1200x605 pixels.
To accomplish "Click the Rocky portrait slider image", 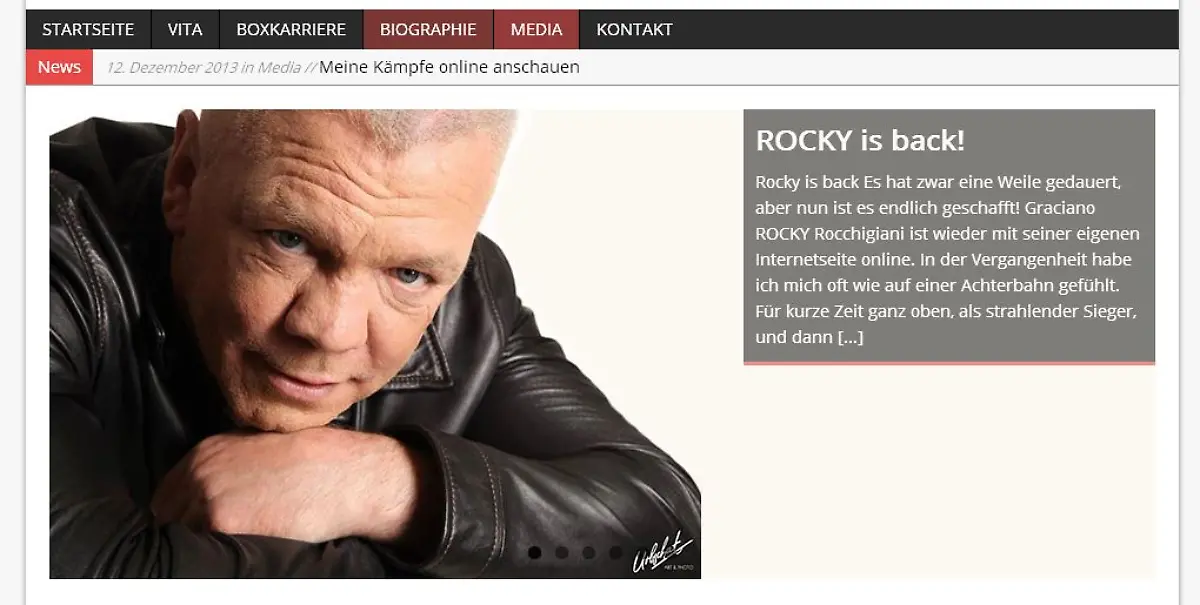I will [x=375, y=343].
